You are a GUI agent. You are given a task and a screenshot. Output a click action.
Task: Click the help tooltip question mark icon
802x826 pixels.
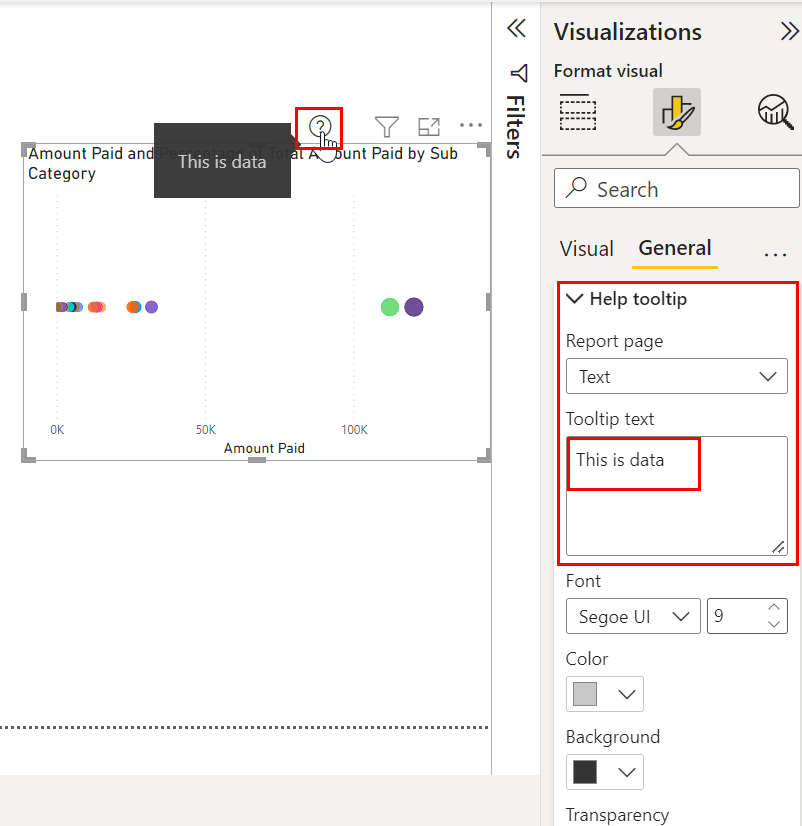click(320, 126)
